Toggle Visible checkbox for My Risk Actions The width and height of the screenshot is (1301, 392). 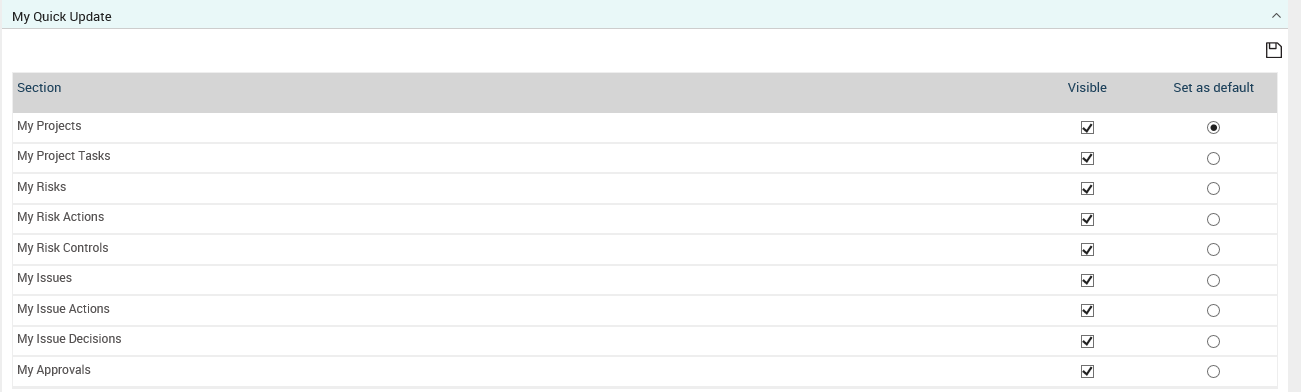1087,219
